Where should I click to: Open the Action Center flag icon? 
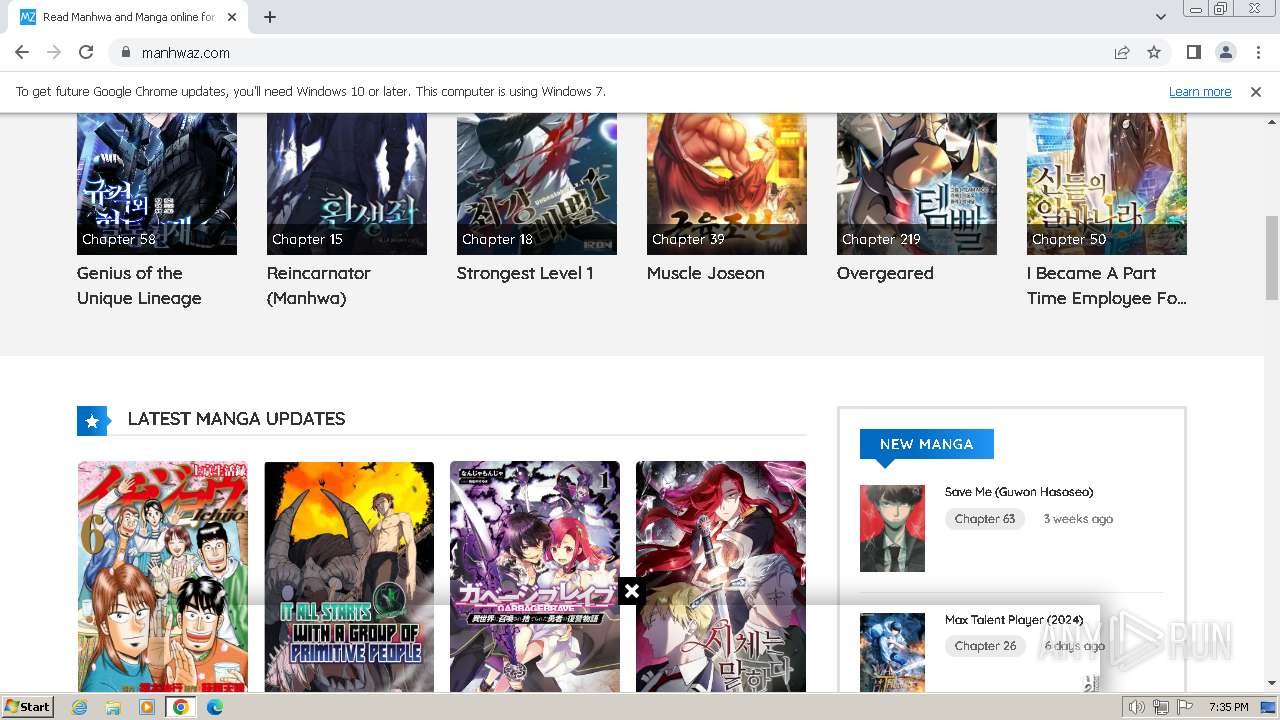(x=1185, y=707)
